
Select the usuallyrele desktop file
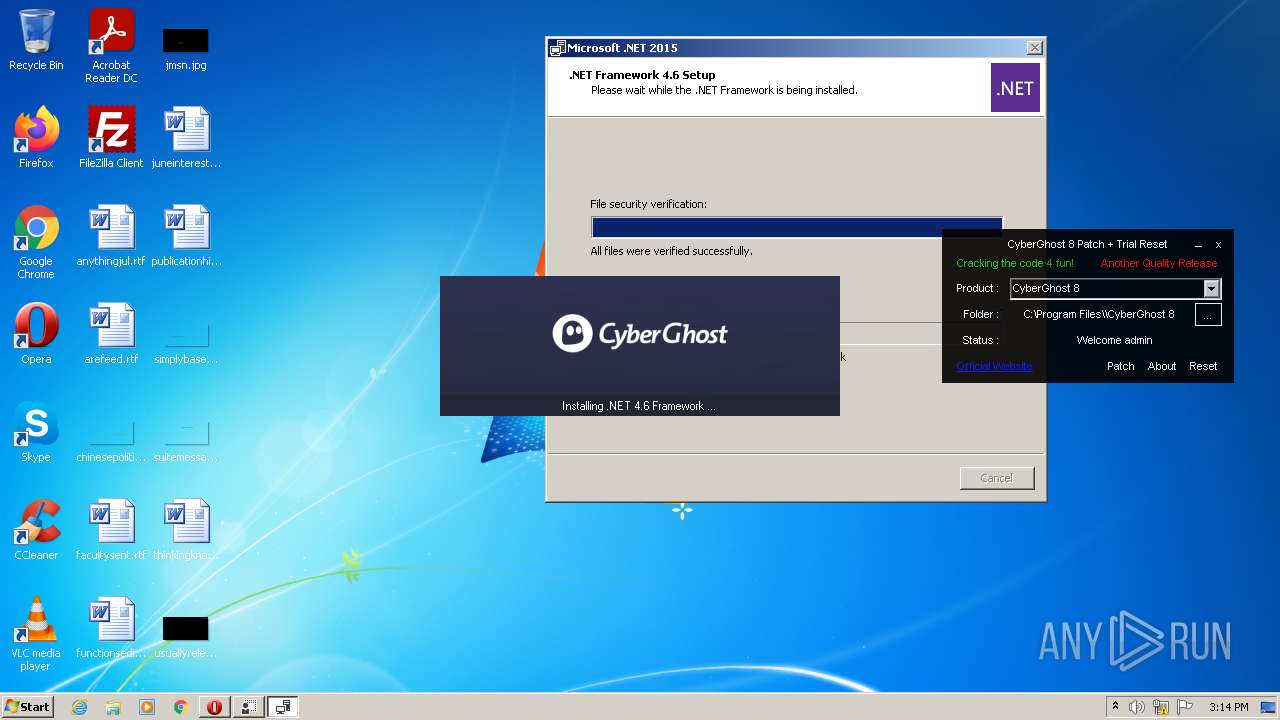click(186, 636)
